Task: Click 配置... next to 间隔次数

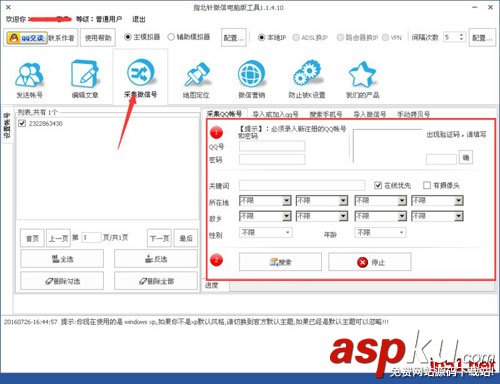Action: [482, 38]
